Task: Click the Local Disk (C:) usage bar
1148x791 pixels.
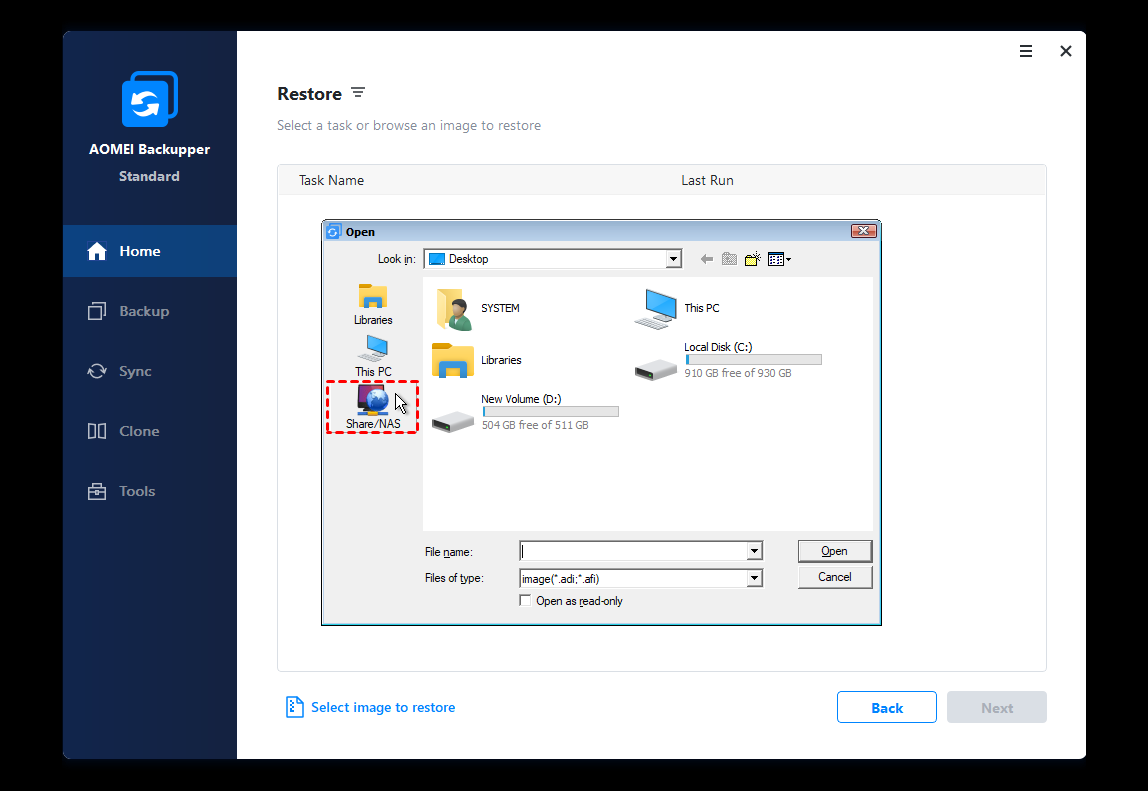Action: 753,360
